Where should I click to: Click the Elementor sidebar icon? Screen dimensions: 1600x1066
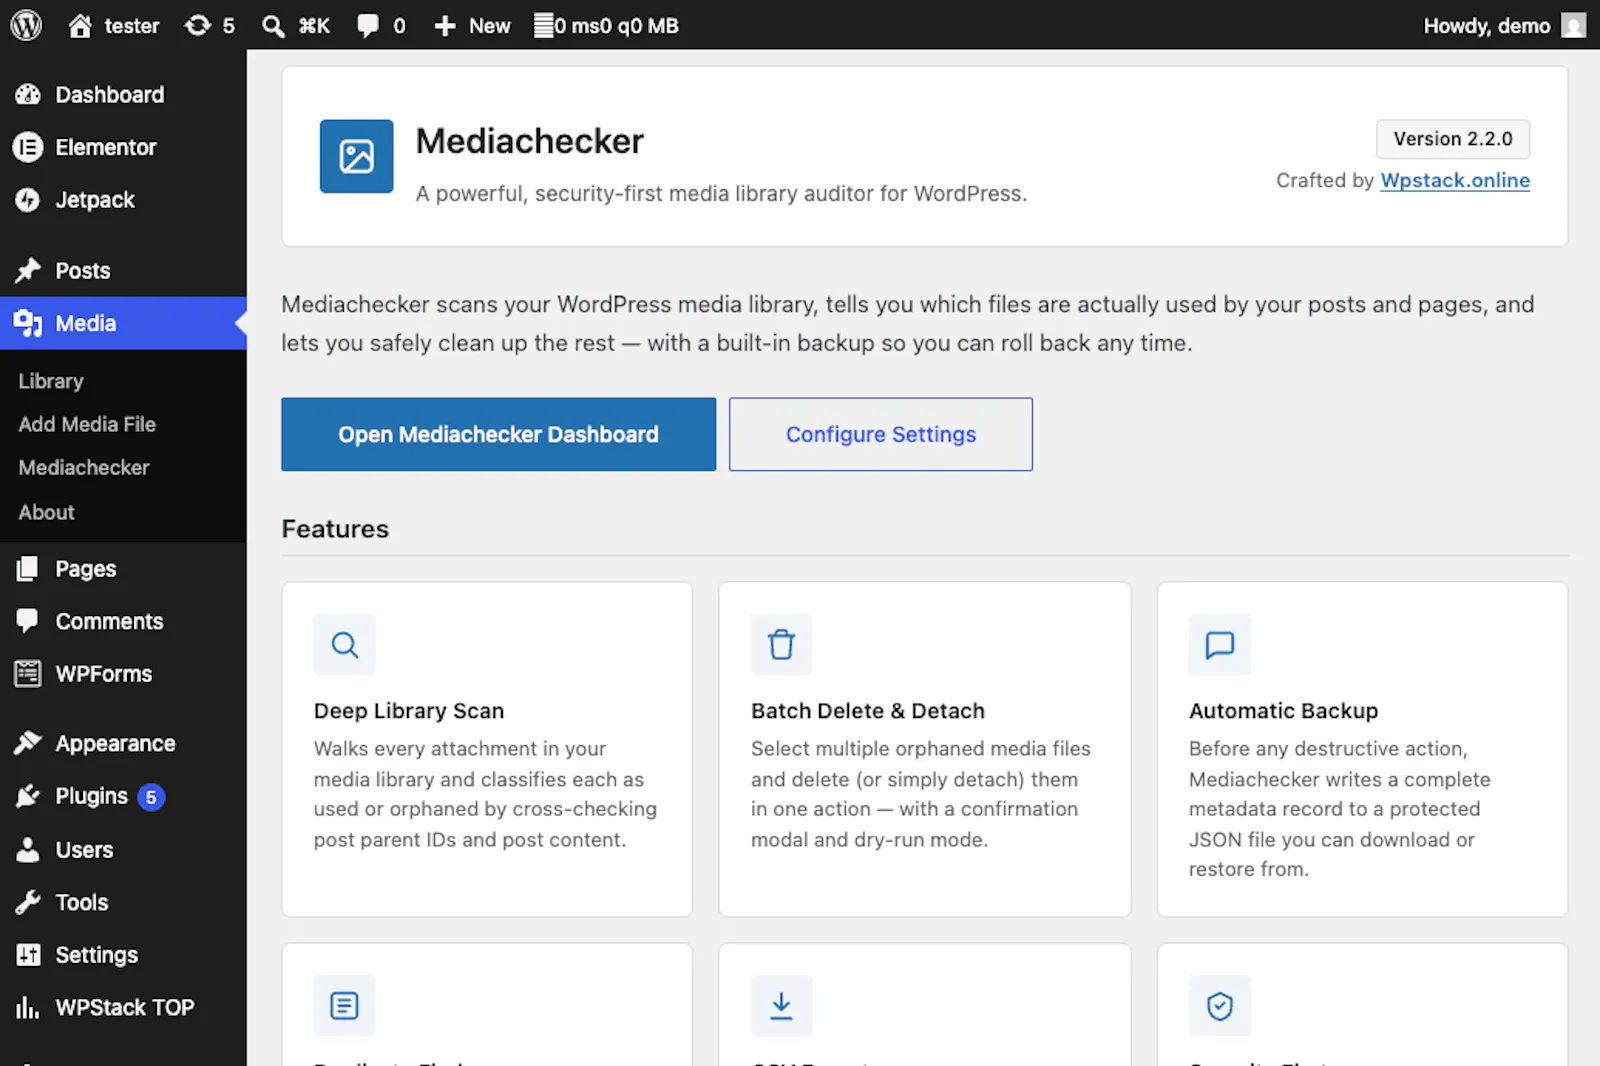28,148
